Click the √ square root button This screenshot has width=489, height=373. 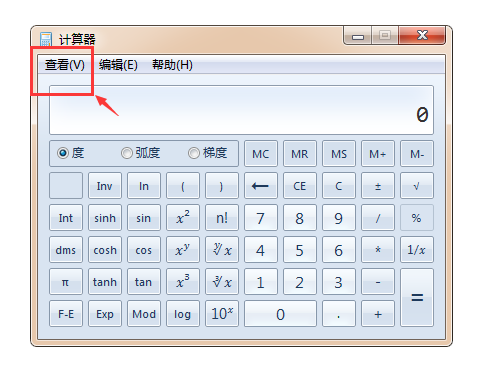(417, 186)
